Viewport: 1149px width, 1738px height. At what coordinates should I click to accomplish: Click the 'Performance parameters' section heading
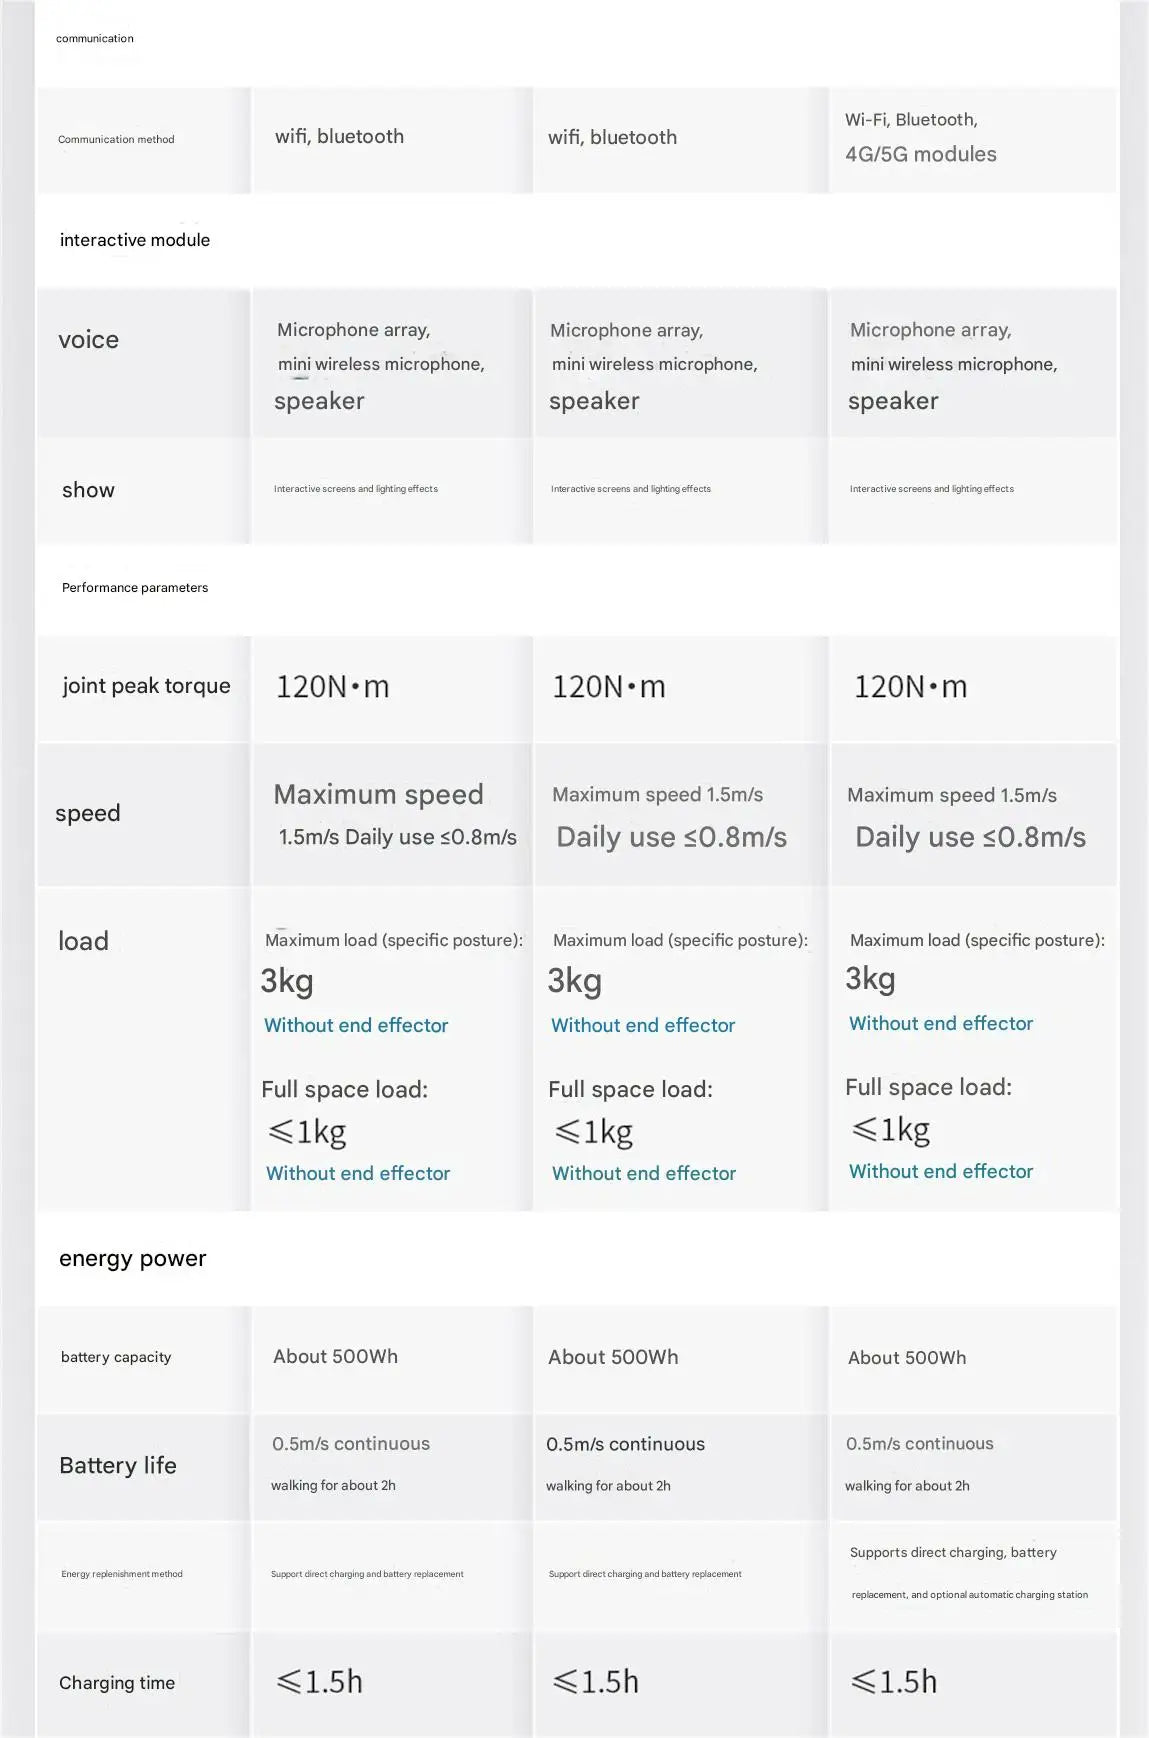(x=135, y=588)
